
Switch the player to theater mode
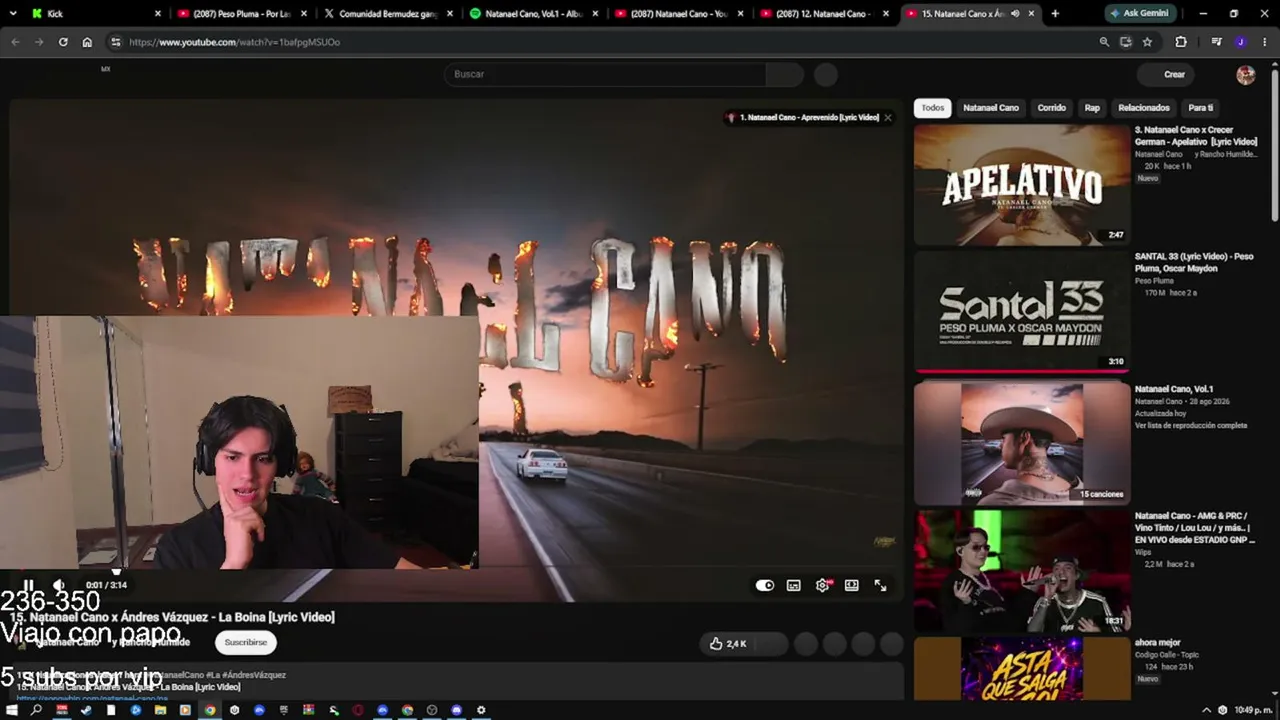point(852,586)
